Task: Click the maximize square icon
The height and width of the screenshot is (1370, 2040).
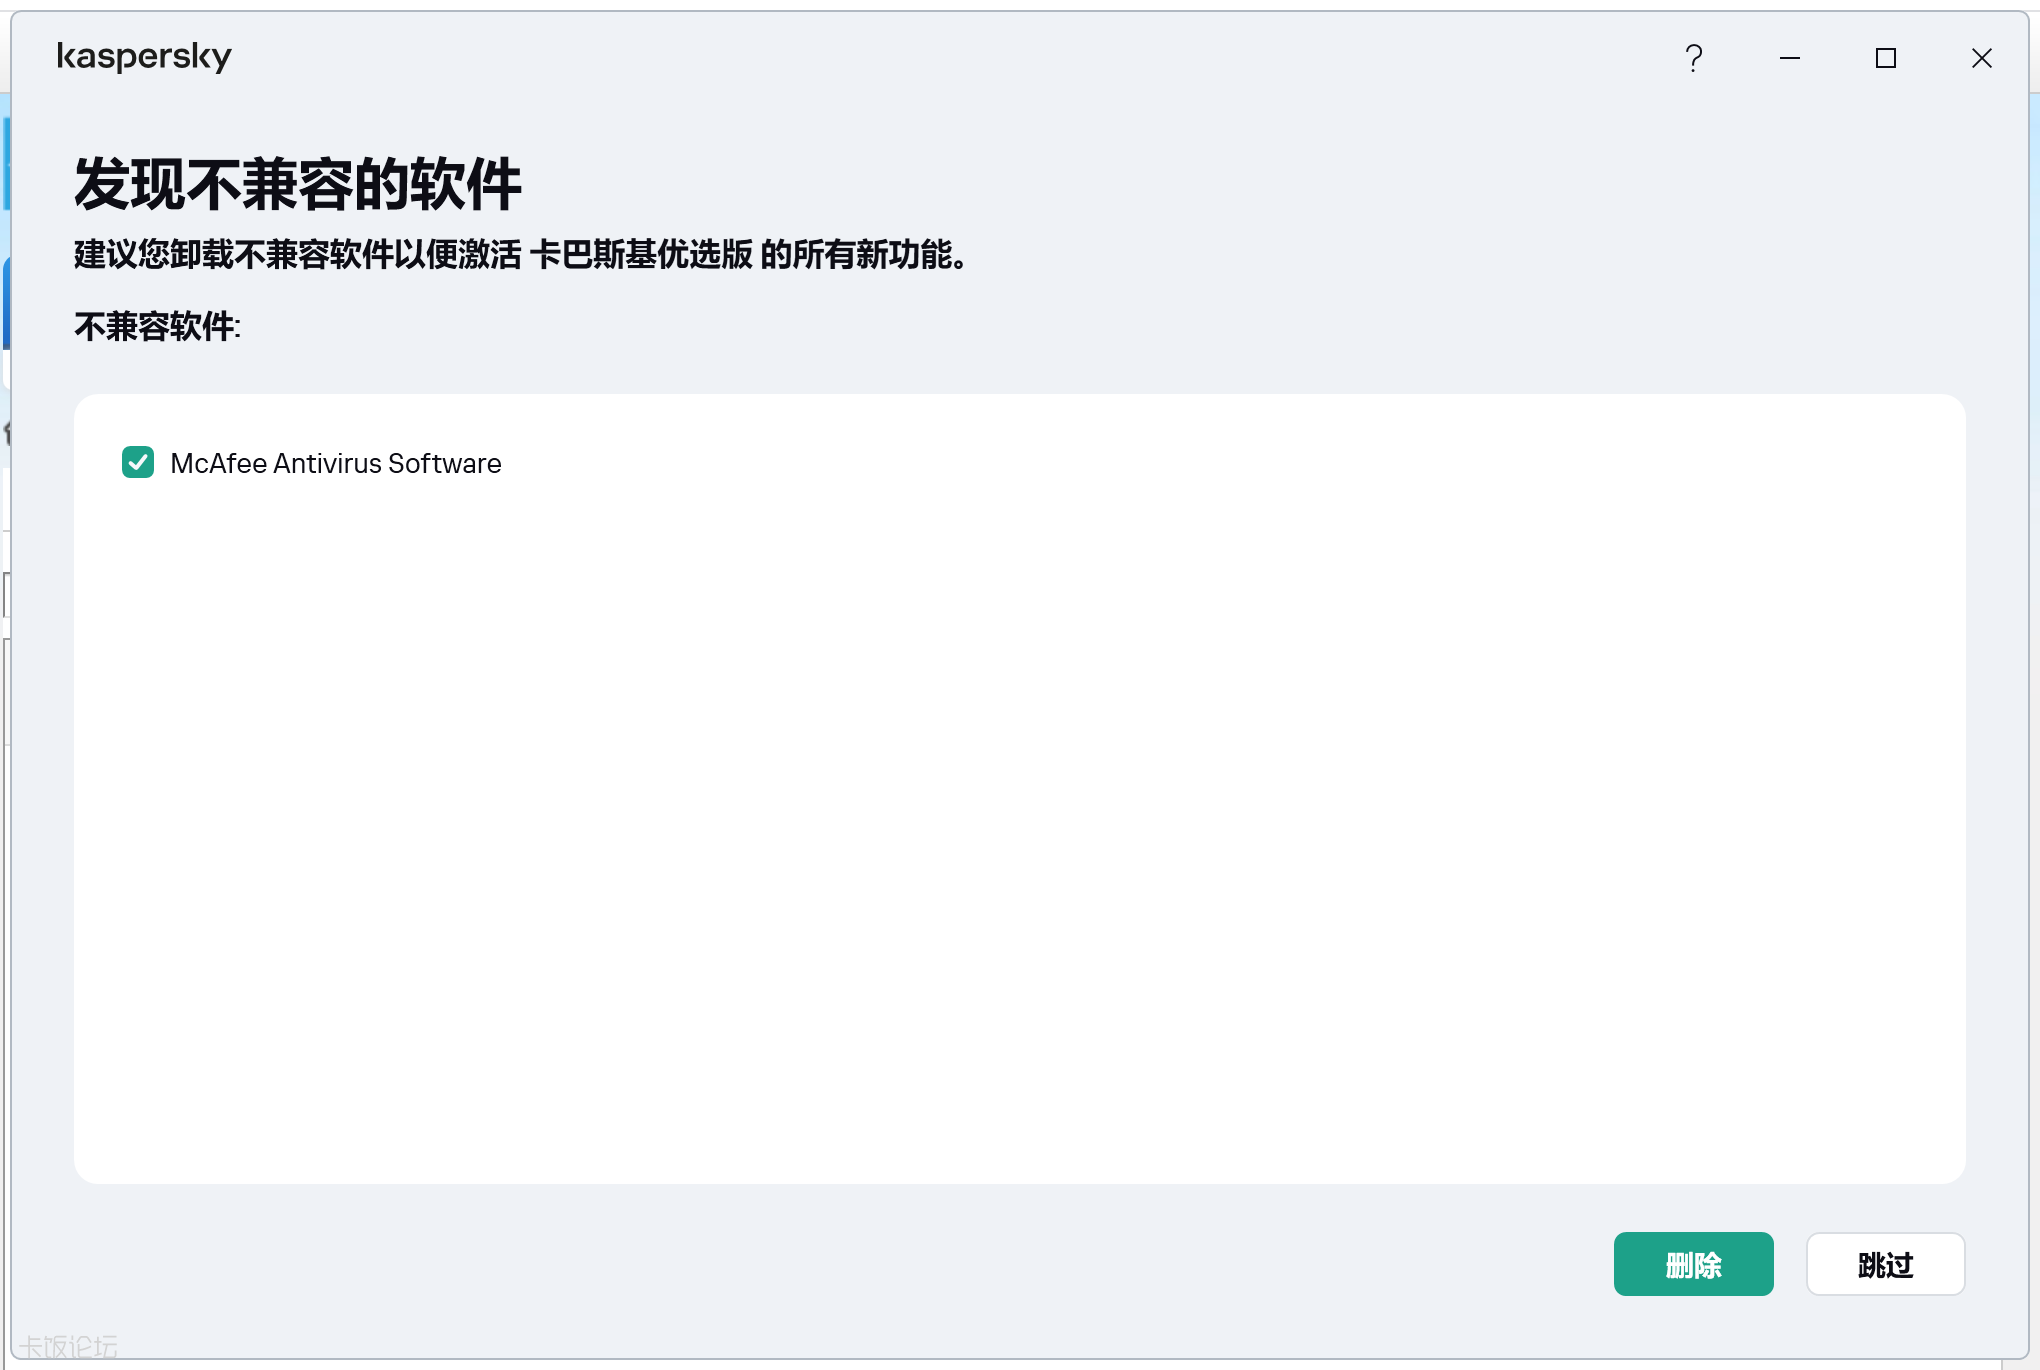Action: (1886, 58)
